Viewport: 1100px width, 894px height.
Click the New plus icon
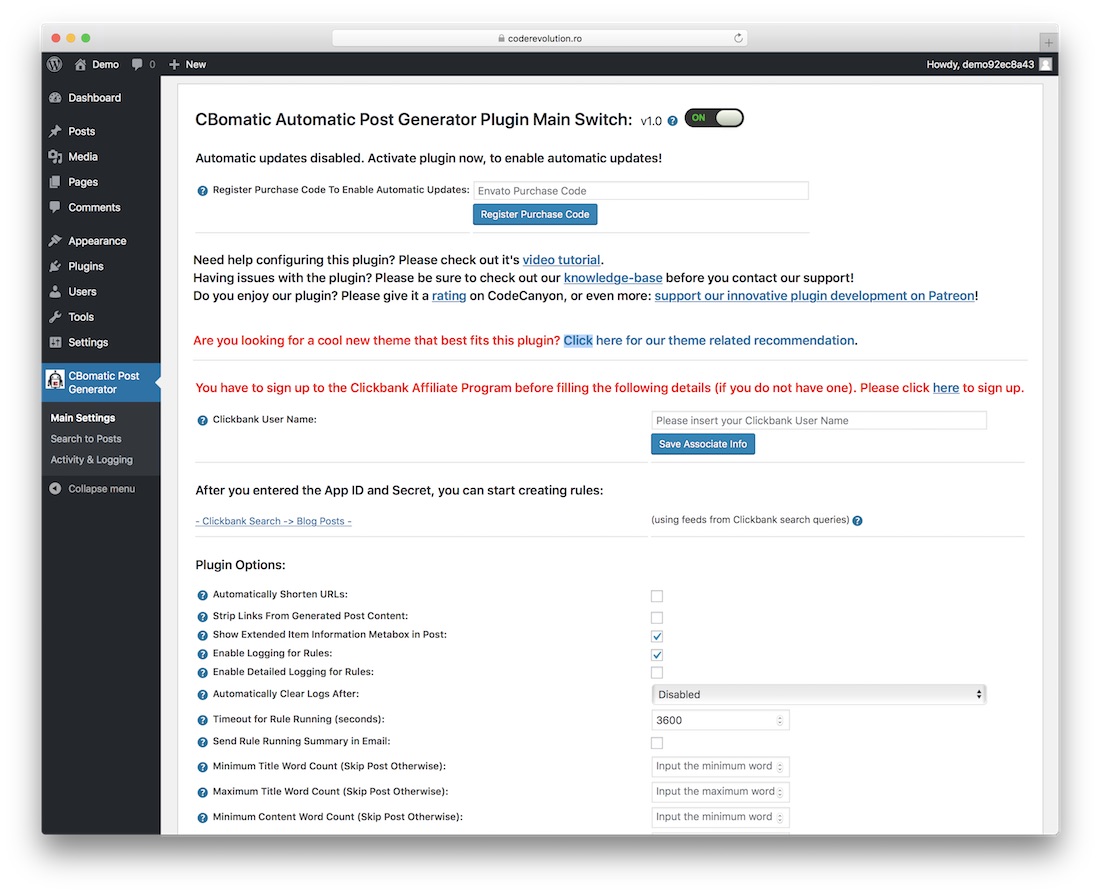[x=174, y=64]
